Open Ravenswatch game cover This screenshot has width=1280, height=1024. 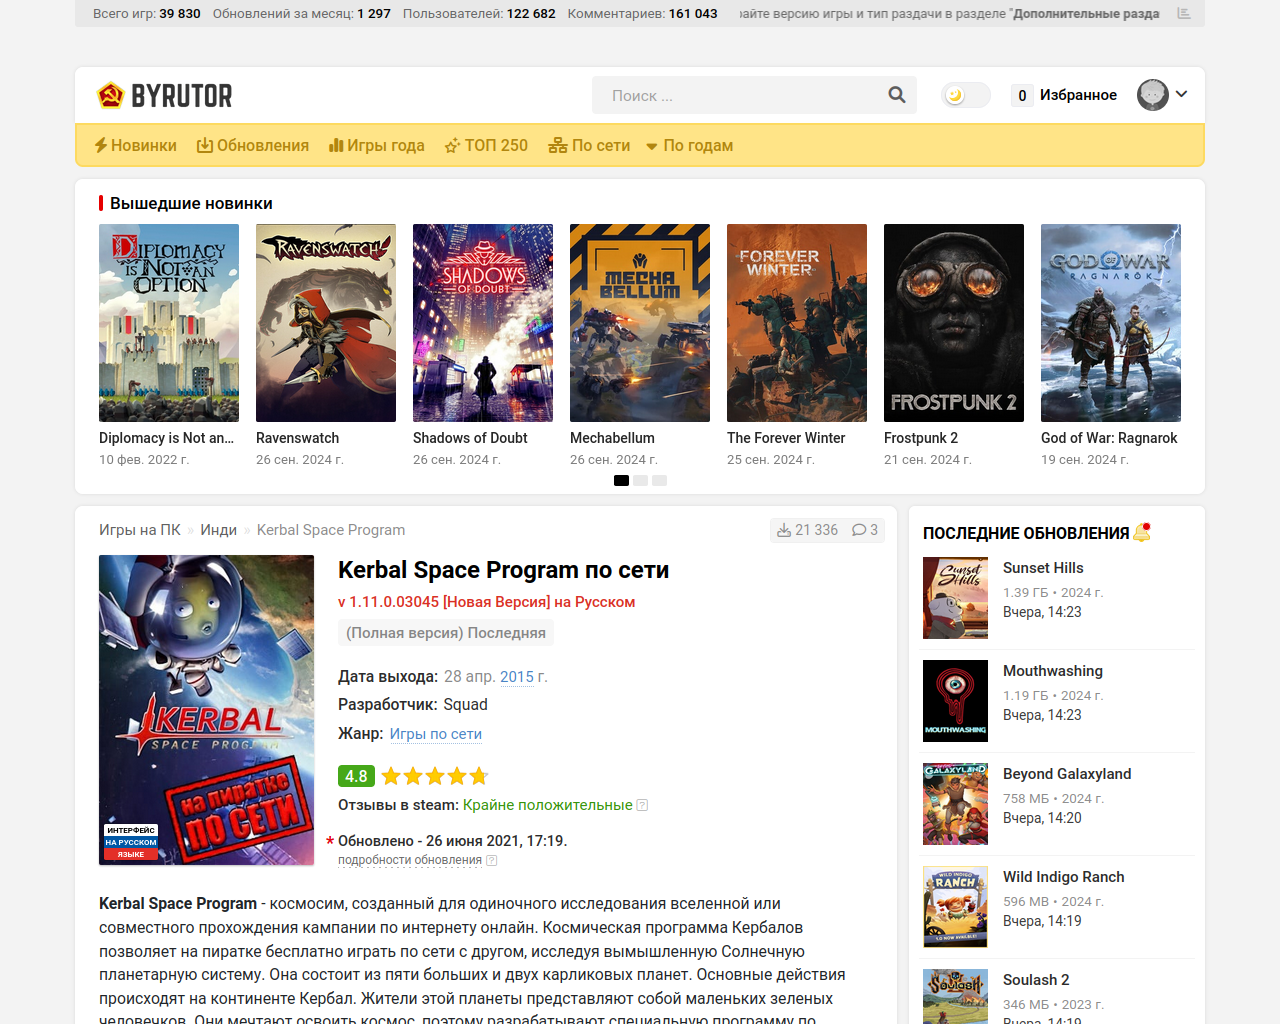(326, 323)
